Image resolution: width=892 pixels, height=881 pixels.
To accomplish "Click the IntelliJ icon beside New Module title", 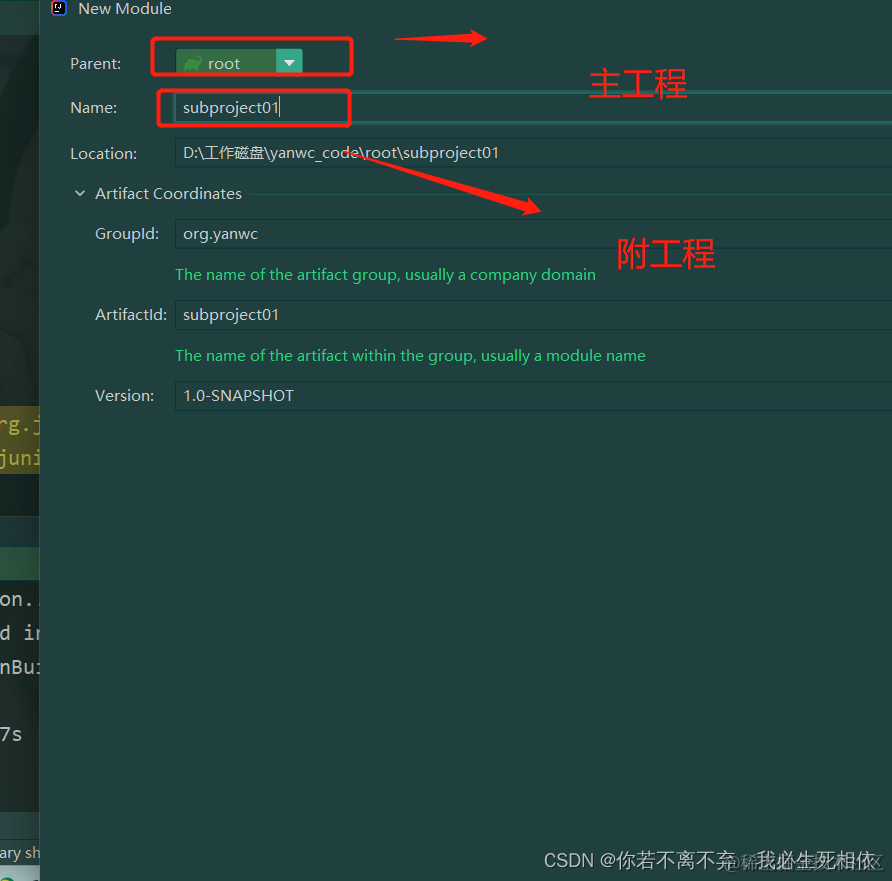I will pyautogui.click(x=59, y=8).
